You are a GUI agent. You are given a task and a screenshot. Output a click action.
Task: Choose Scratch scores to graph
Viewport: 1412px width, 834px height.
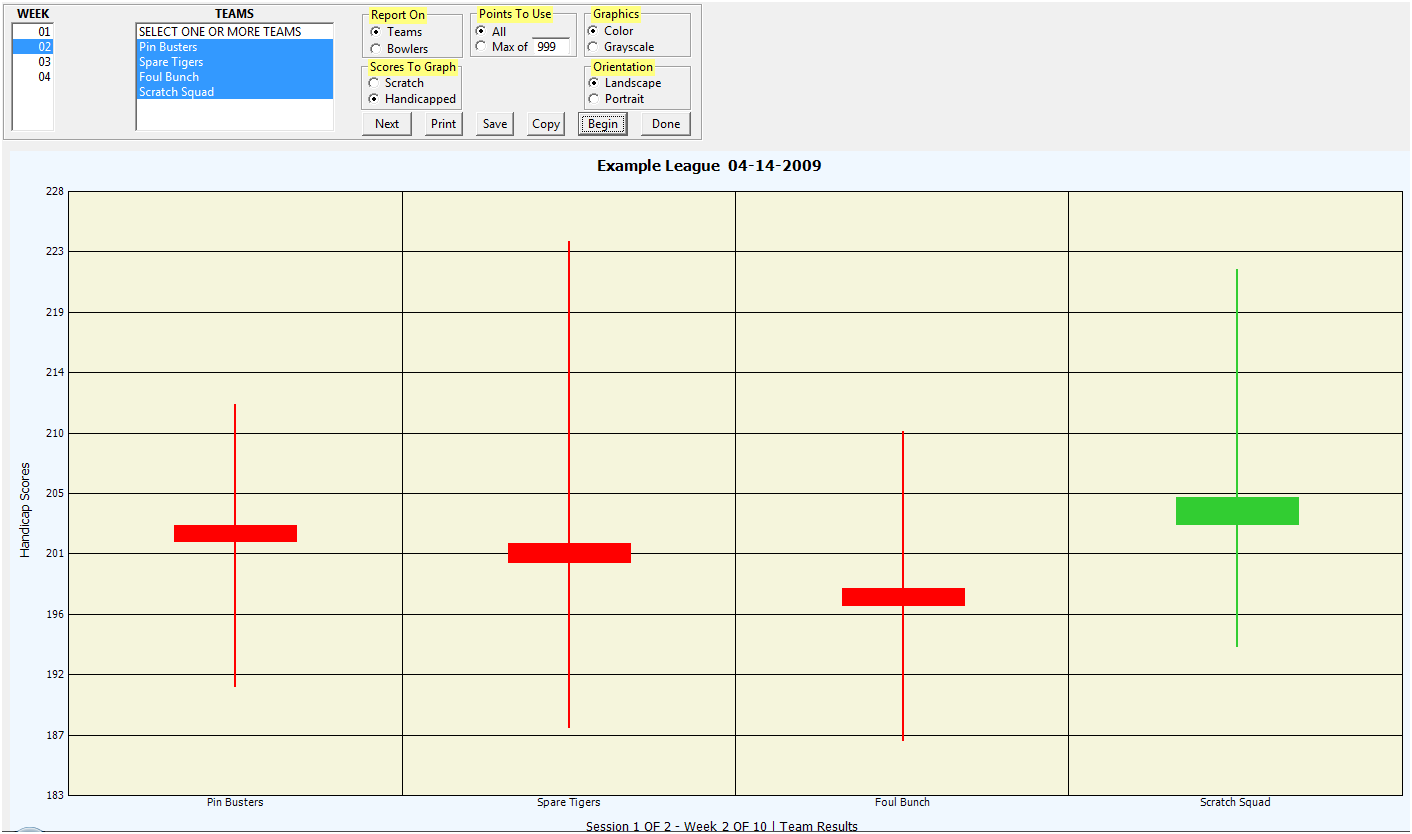[374, 83]
